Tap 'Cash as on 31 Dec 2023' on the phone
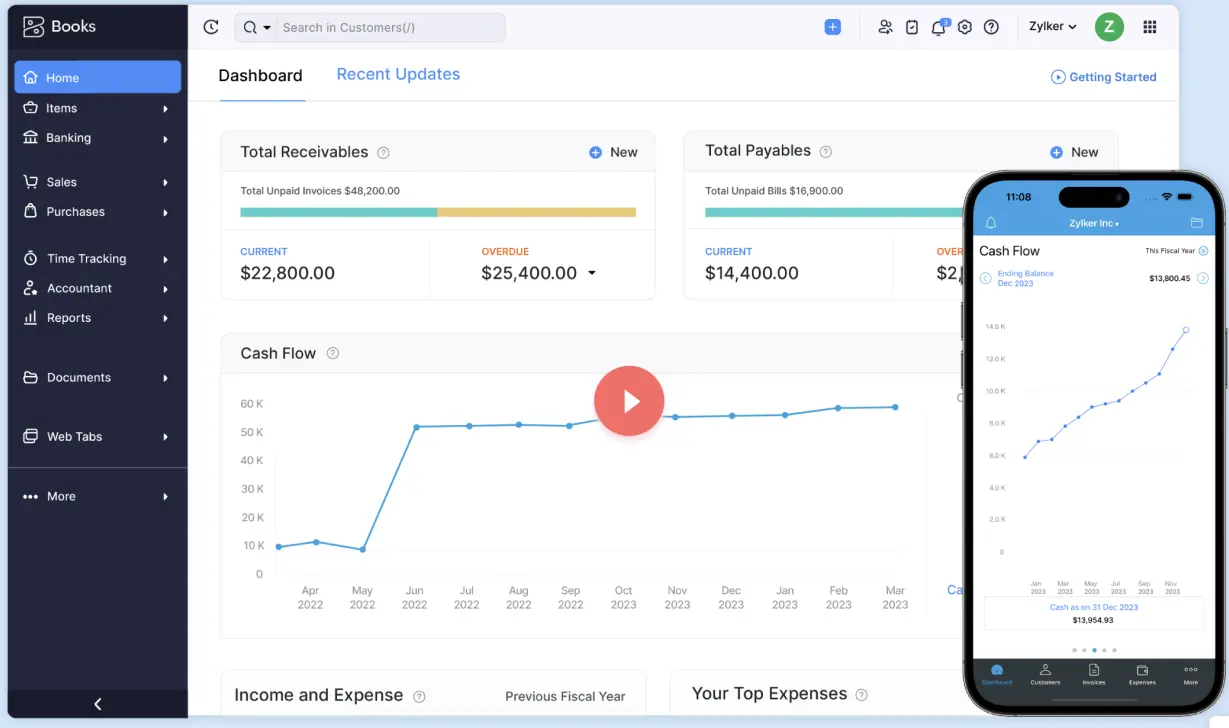1229x728 pixels. point(1094,607)
